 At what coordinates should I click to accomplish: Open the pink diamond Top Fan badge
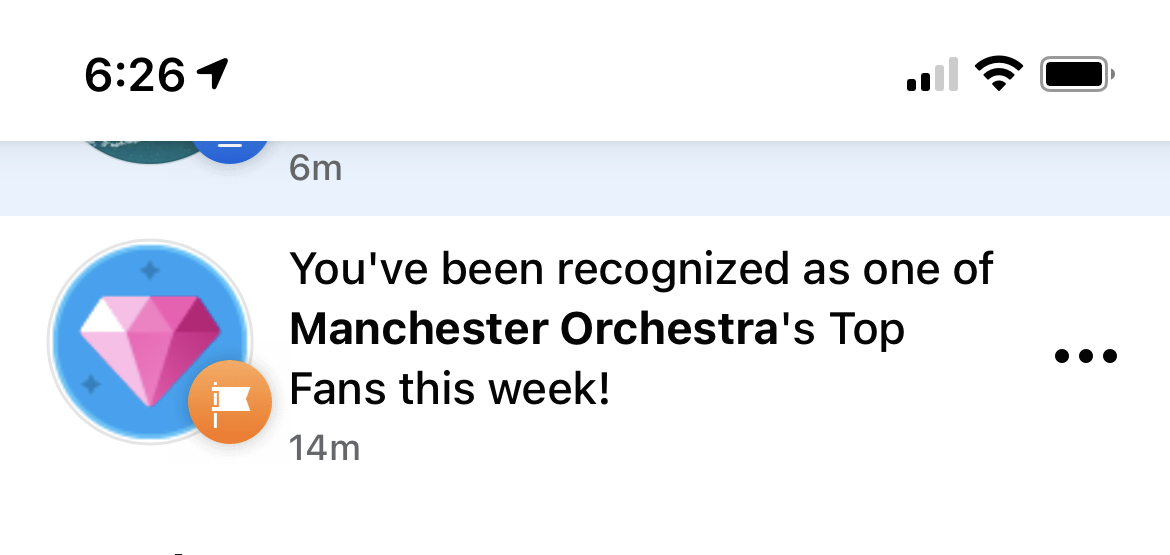148,340
